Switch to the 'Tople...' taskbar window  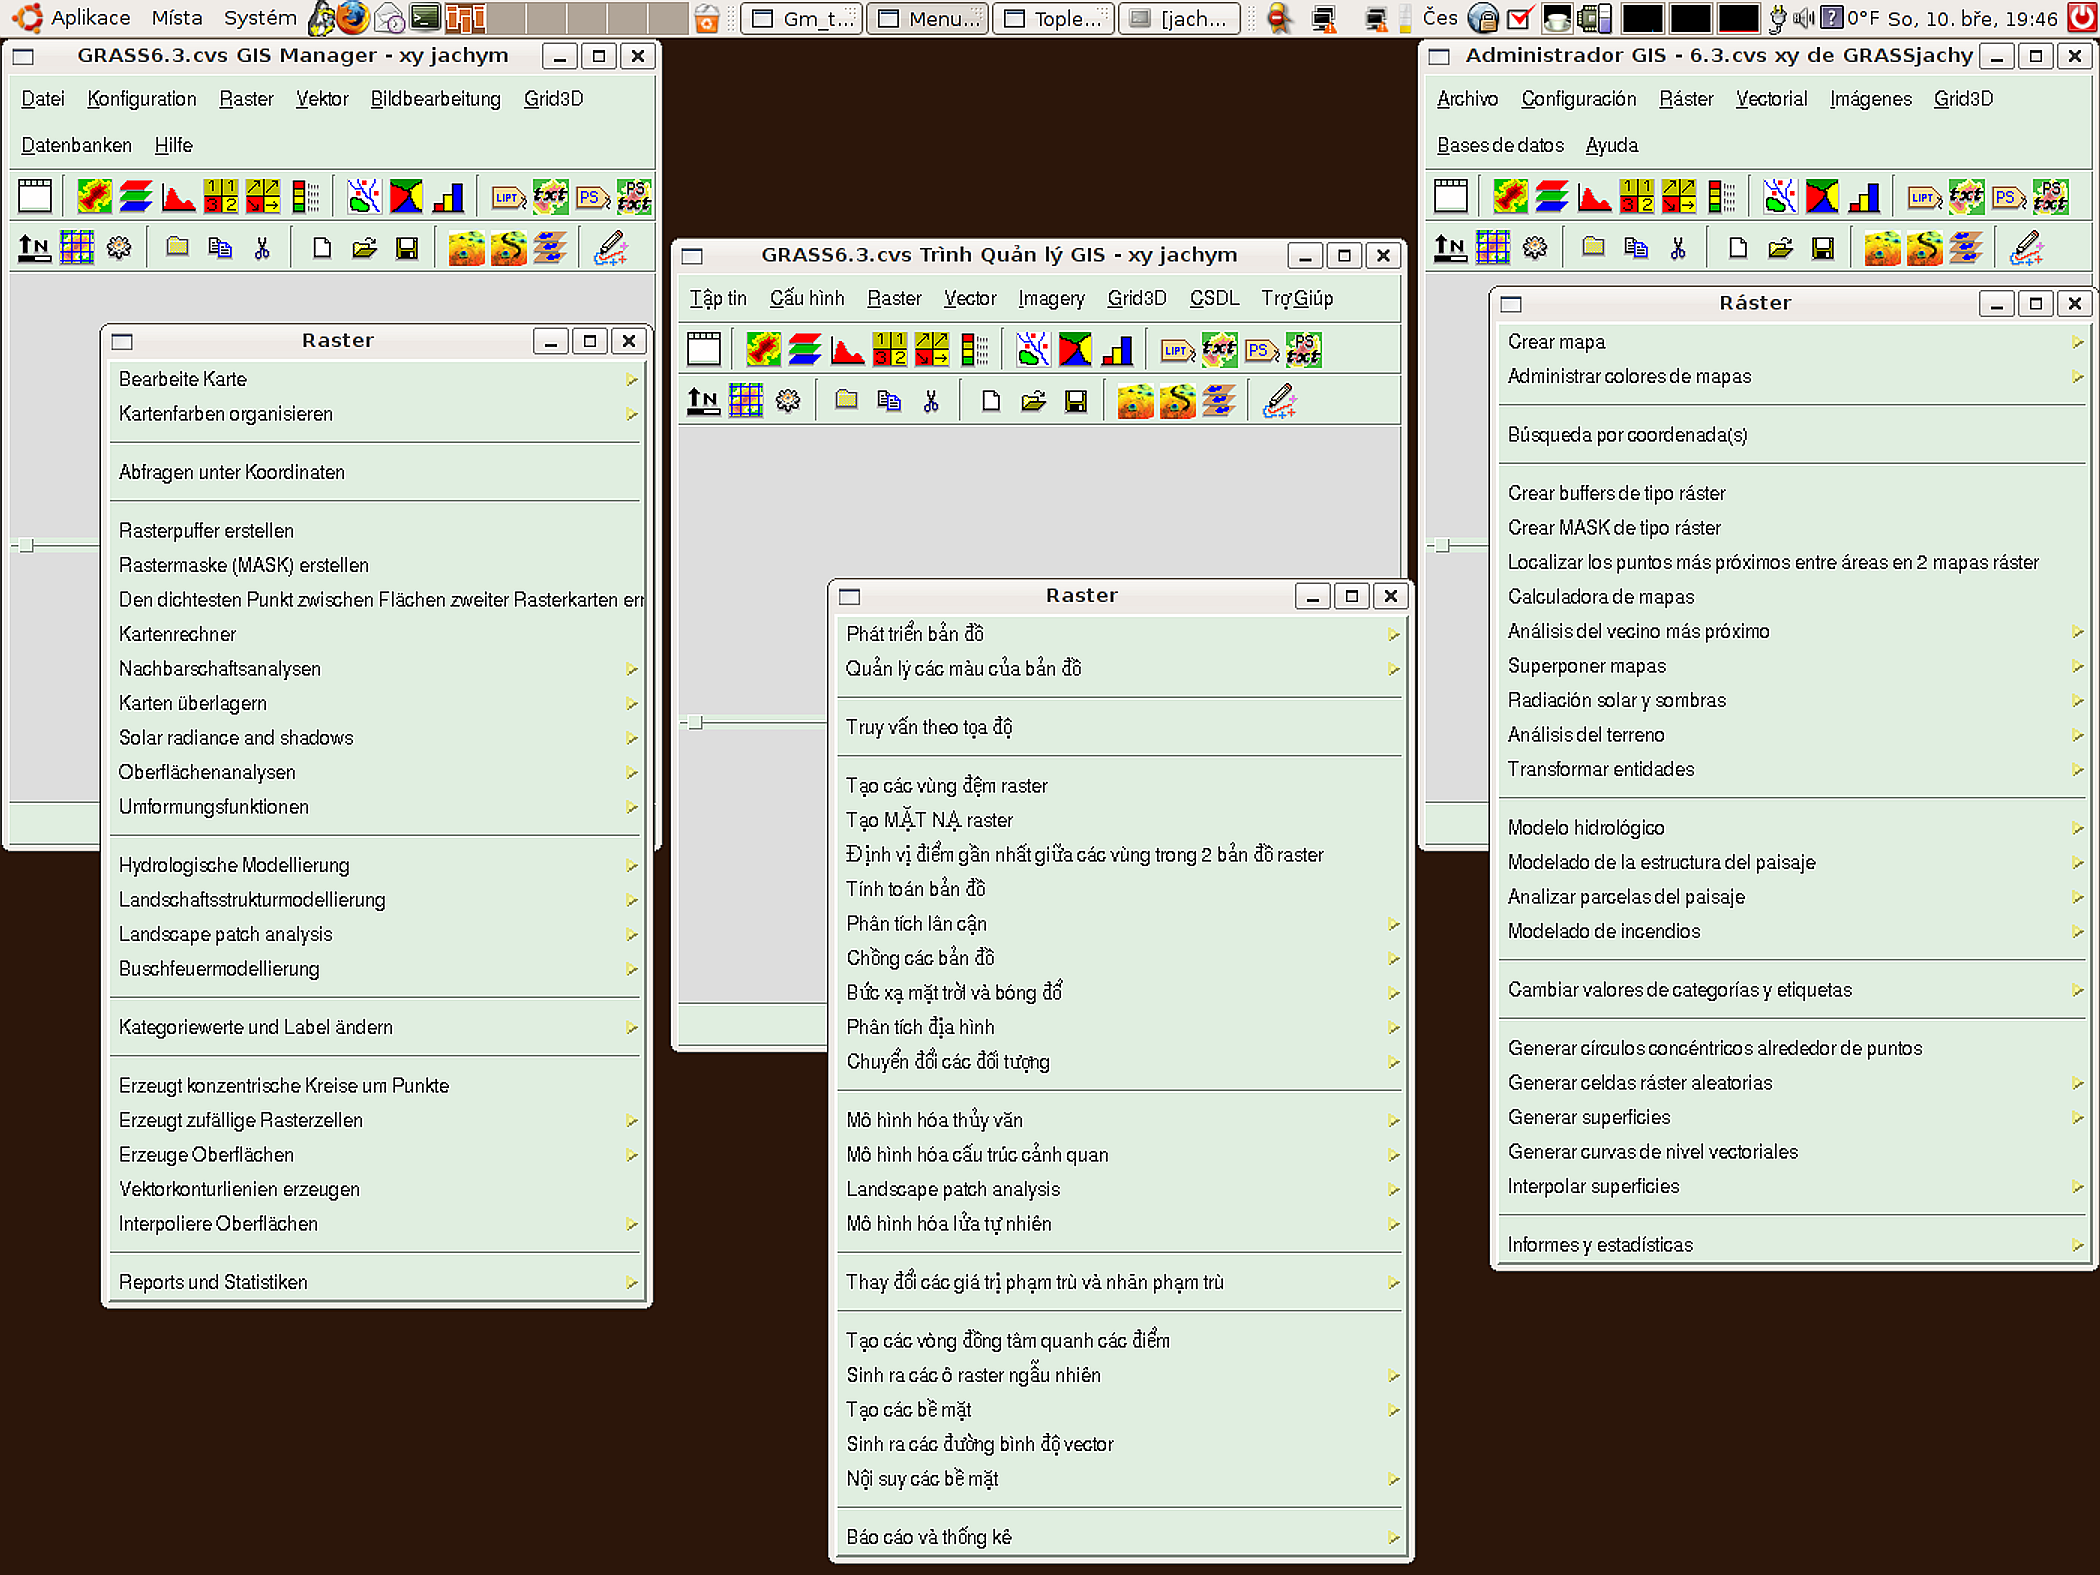[x=1054, y=18]
